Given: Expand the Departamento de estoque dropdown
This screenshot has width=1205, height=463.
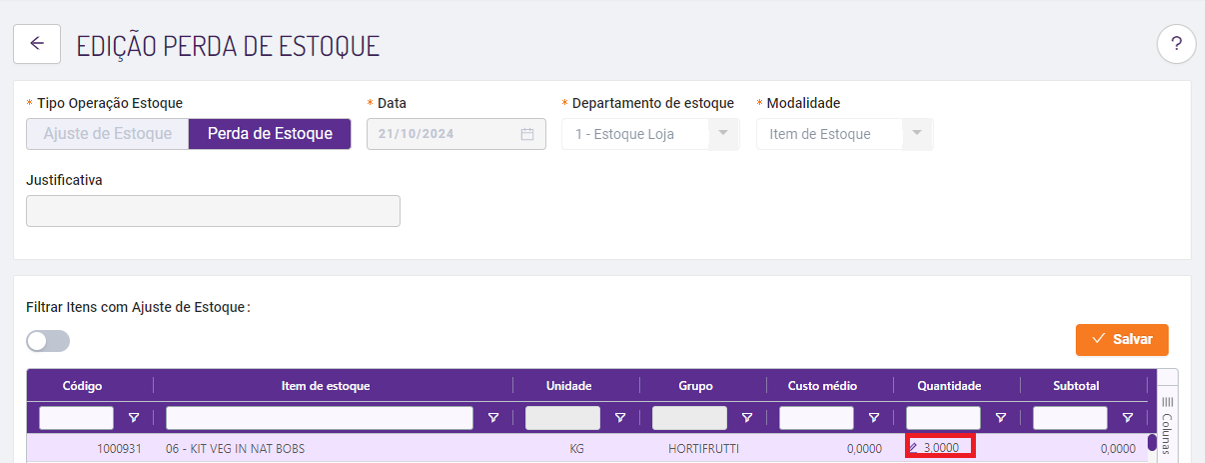Looking at the screenshot, I should (x=723, y=134).
